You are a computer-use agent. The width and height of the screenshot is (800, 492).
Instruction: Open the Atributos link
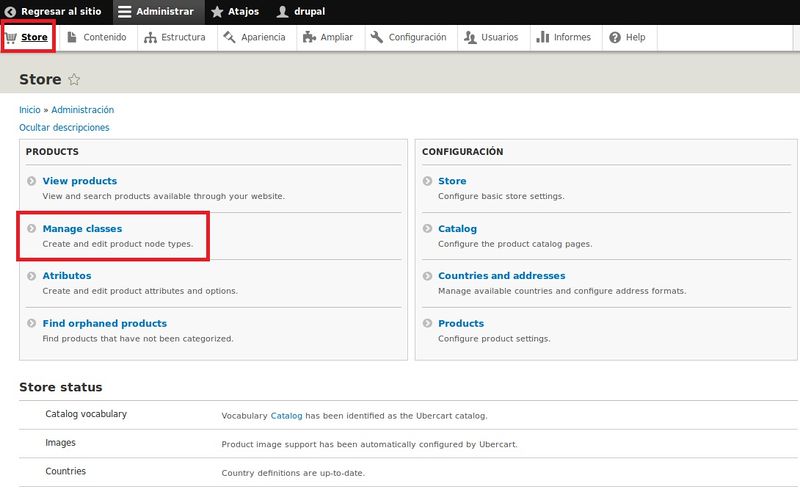pos(67,276)
